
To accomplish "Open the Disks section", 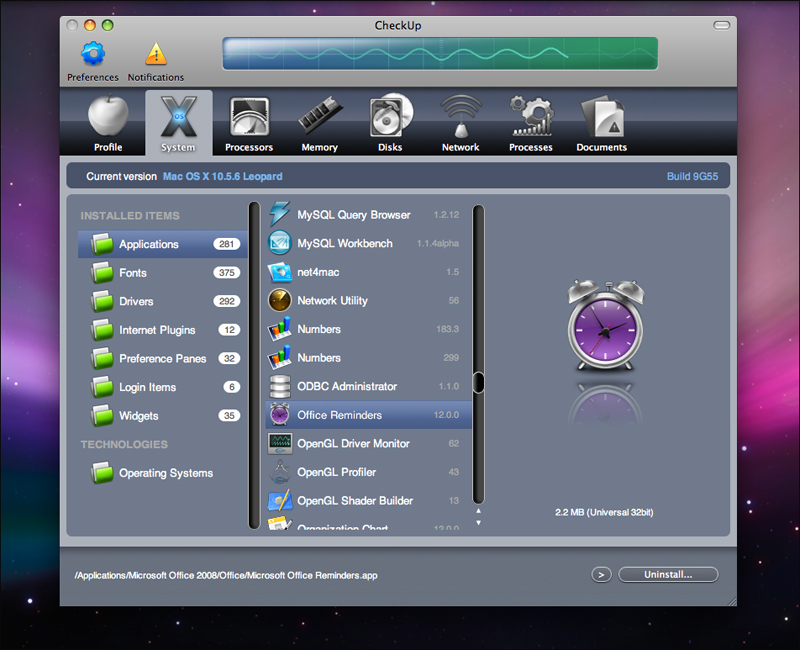I will (390, 124).
